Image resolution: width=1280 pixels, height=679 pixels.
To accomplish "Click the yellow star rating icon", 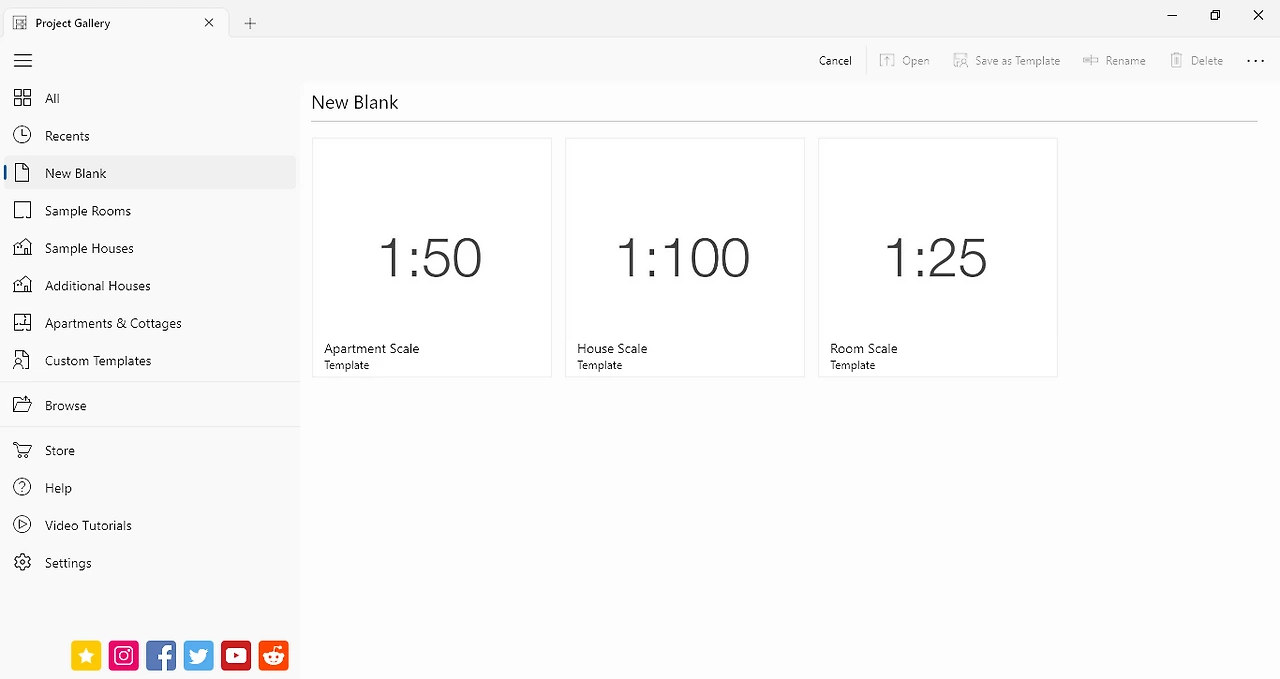I will [x=86, y=656].
